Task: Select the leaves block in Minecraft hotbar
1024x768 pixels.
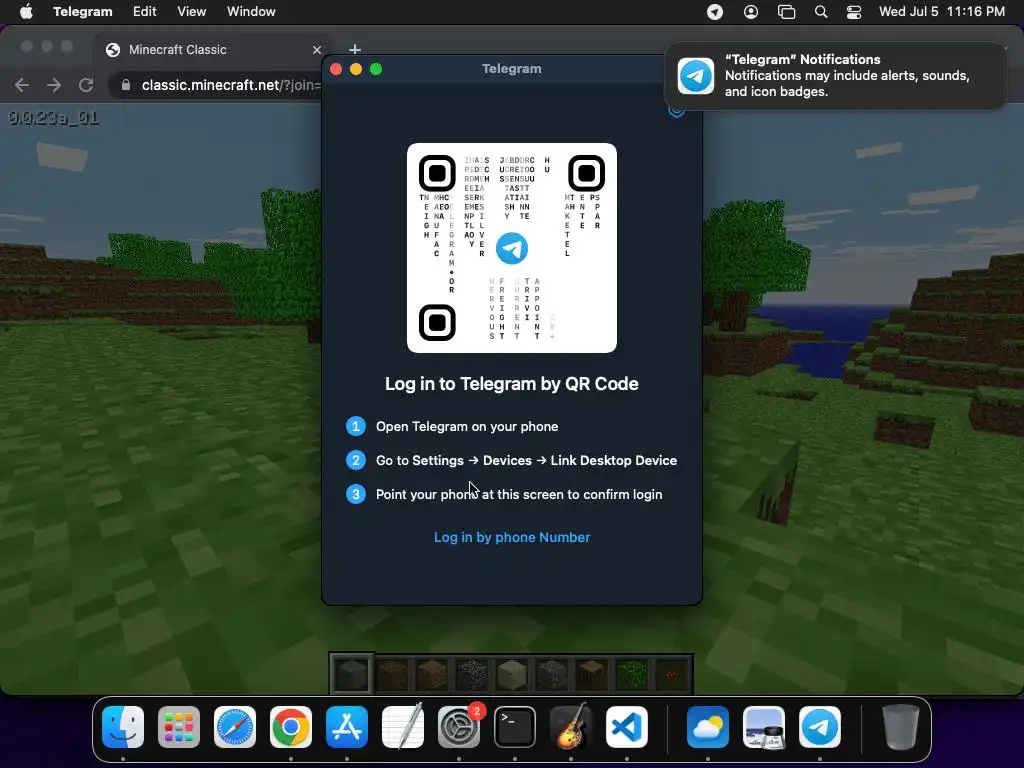Action: coord(632,673)
